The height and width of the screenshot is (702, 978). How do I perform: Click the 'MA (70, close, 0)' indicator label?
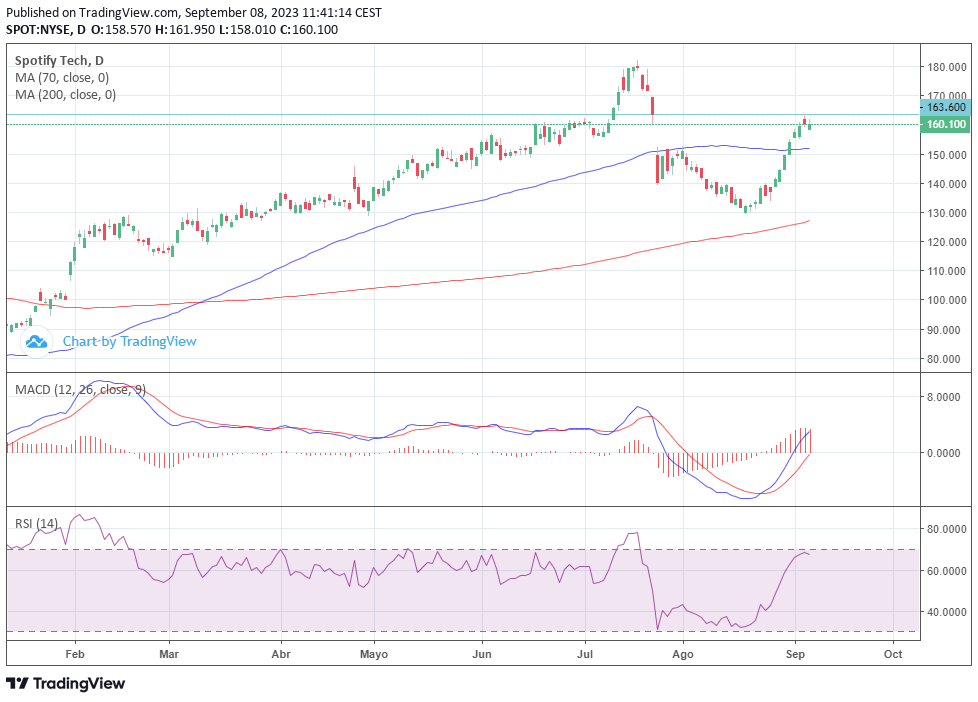tap(62, 78)
